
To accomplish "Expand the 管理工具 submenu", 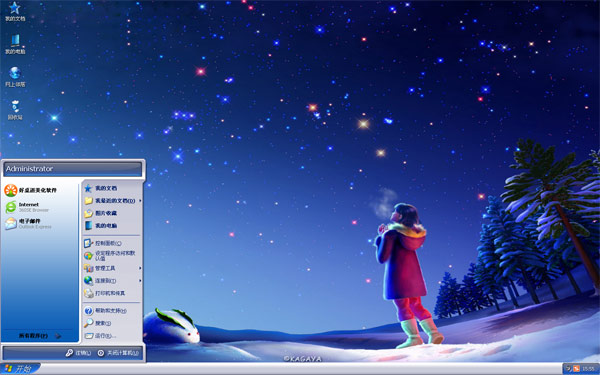I will [112, 268].
